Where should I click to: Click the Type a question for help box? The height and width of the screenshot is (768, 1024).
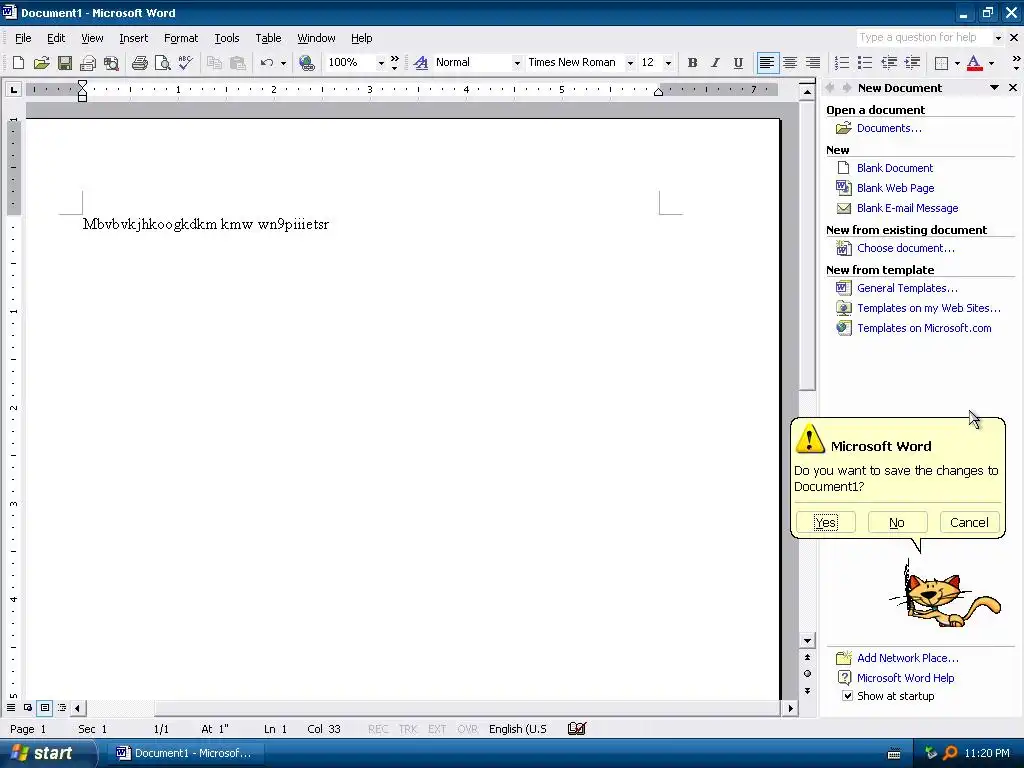coord(923,37)
